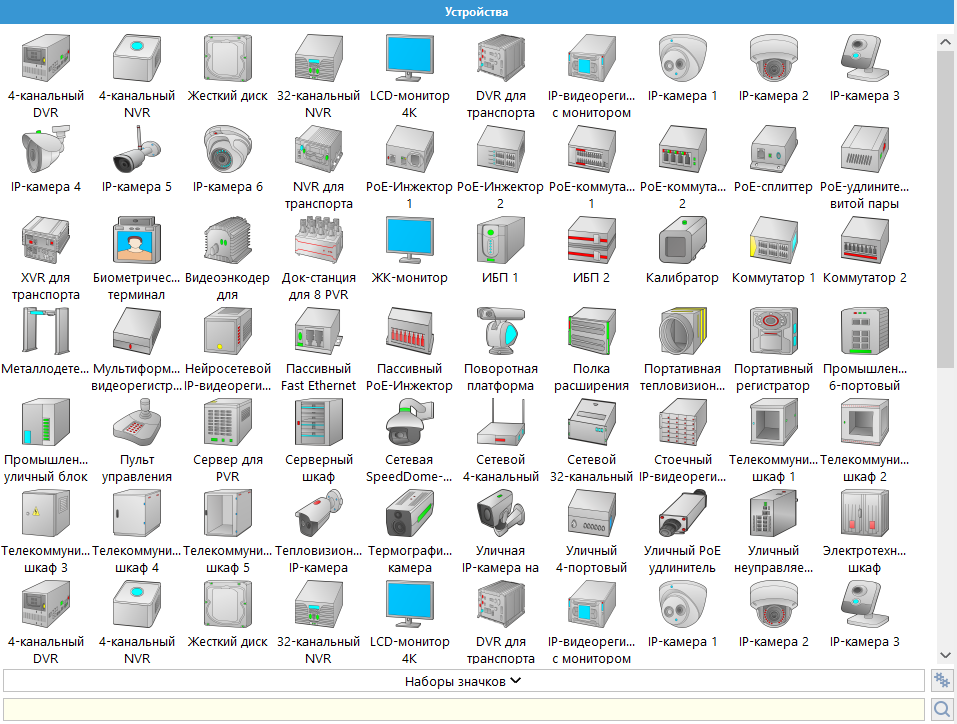
Task: Pick the Биометрический терминал icon
Action: 137,241
